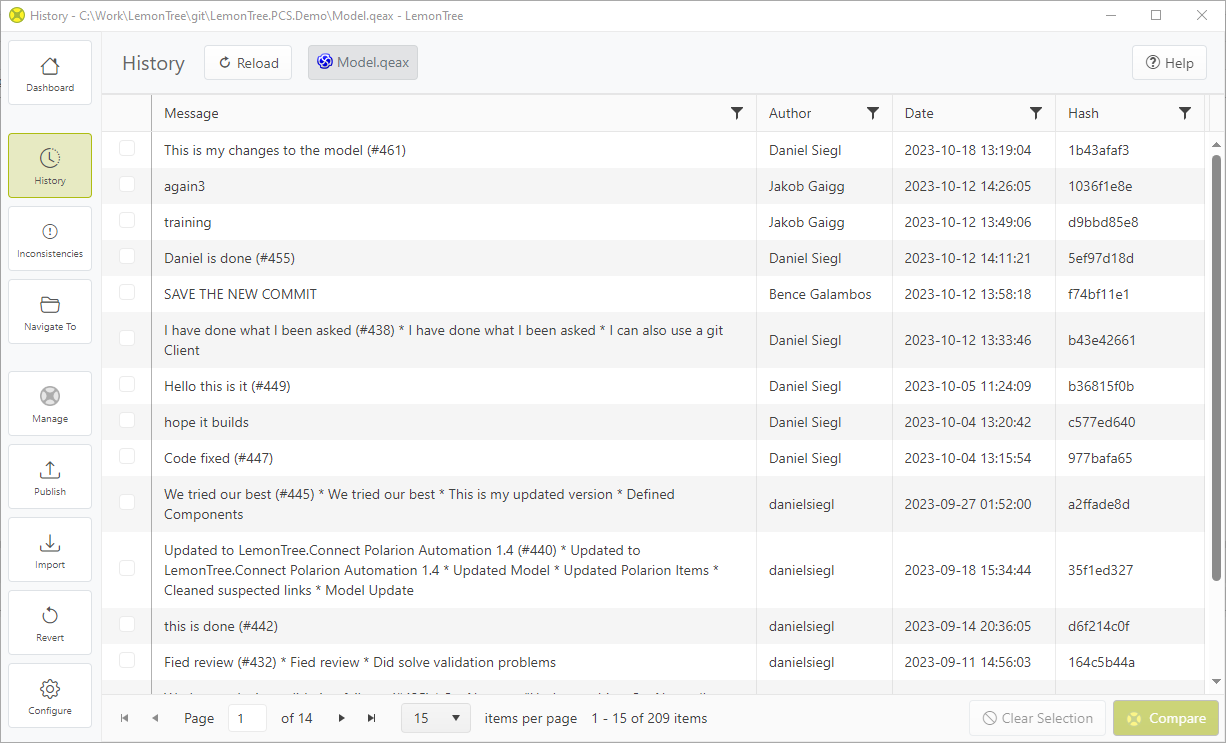
Task: Open the Manage section in the sidebar
Action: click(50, 404)
